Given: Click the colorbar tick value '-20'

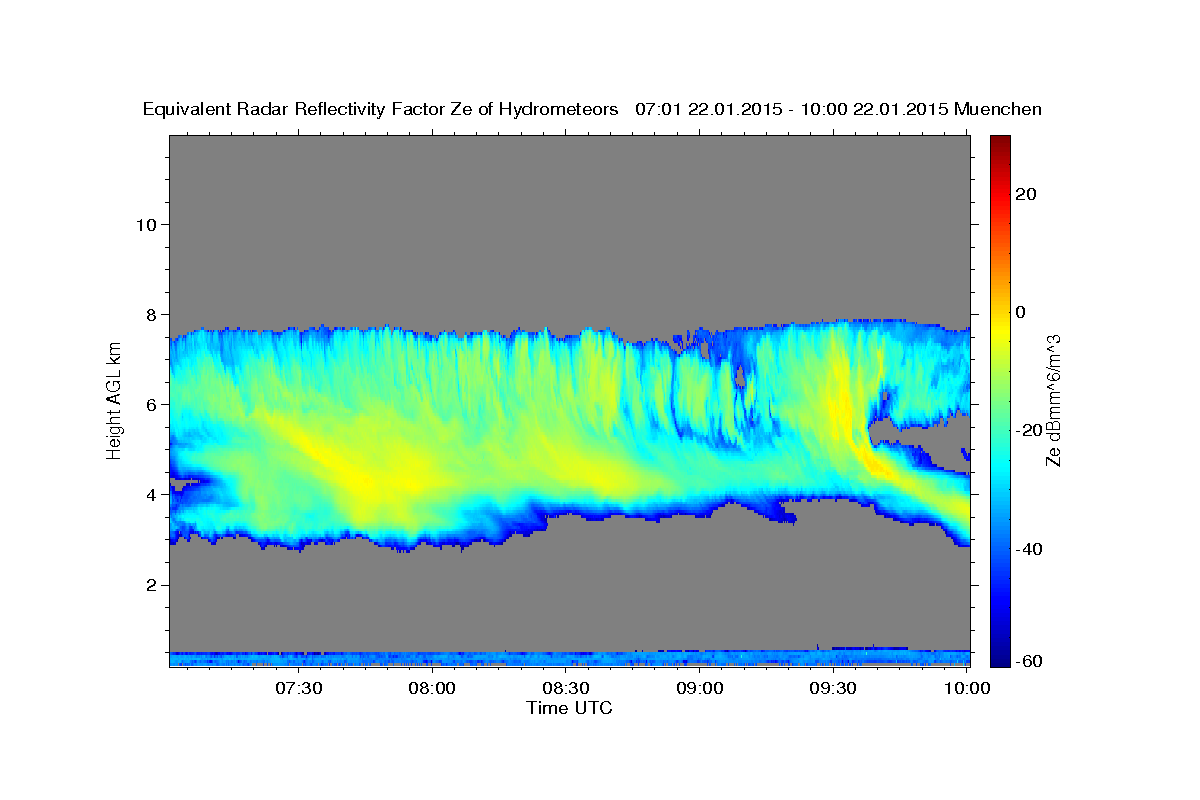Looking at the screenshot, I should click(1030, 430).
